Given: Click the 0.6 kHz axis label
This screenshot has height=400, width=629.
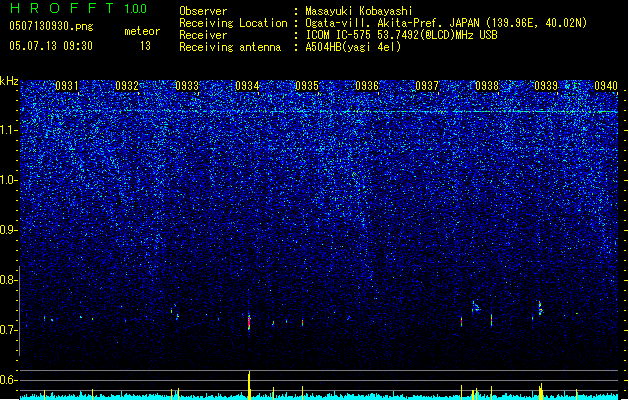Looking at the screenshot, I should [x=9, y=380].
